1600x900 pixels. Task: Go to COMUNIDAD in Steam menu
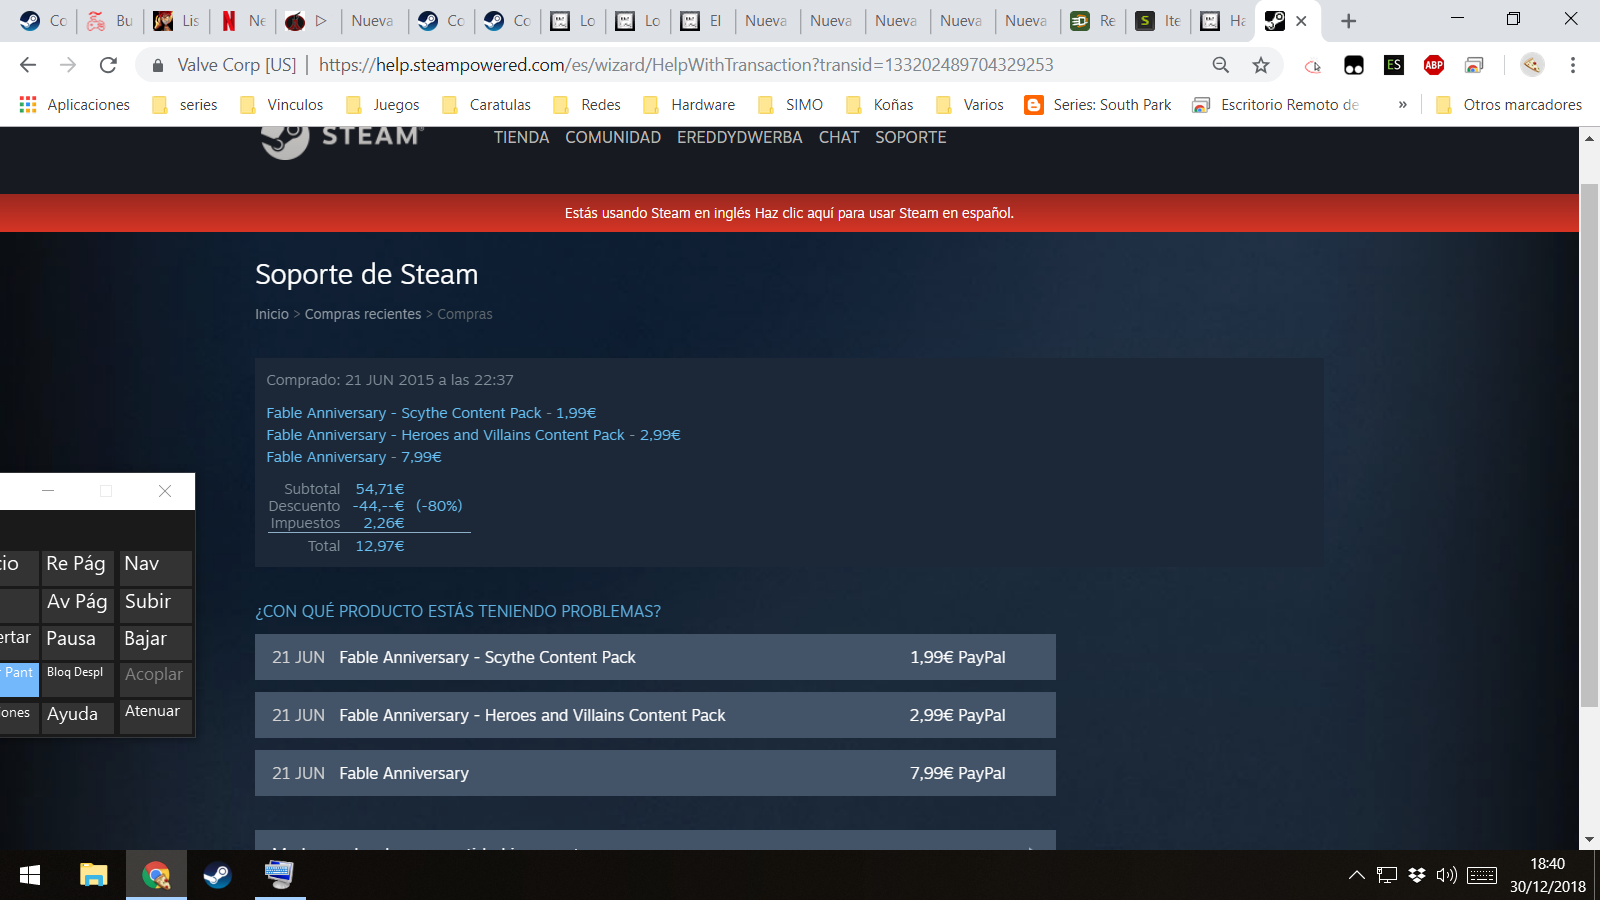tap(613, 138)
